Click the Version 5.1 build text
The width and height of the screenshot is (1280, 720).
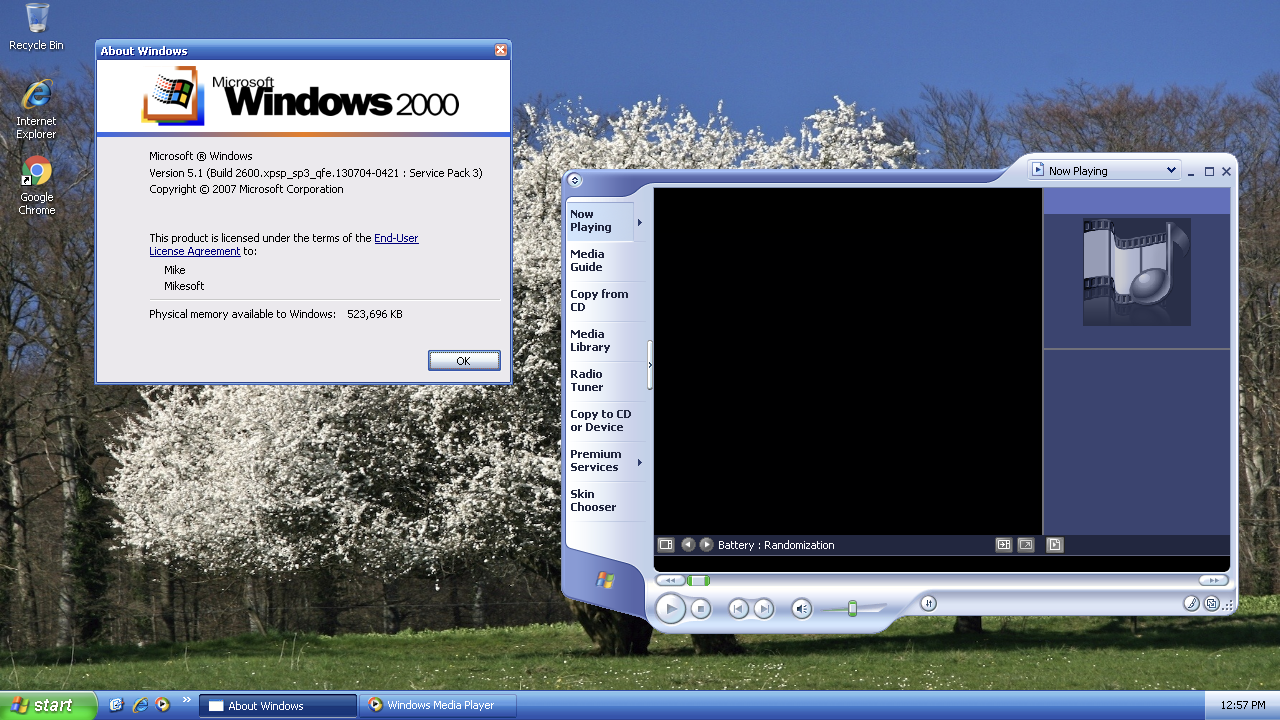[x=316, y=173]
